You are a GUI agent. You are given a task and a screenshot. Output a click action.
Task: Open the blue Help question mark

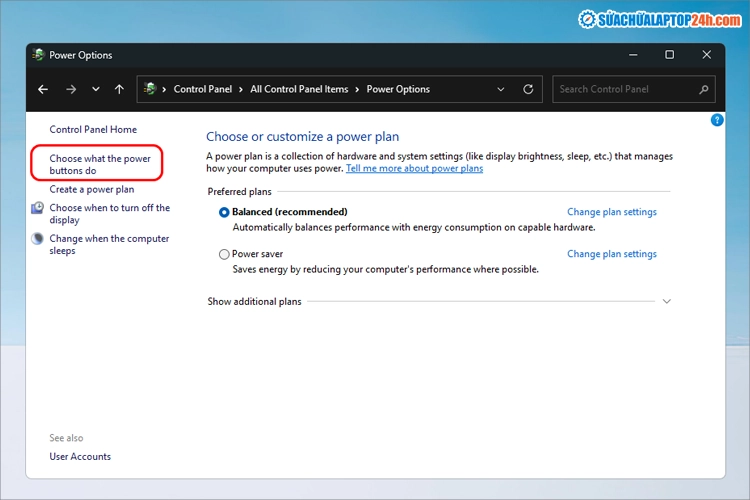716,120
